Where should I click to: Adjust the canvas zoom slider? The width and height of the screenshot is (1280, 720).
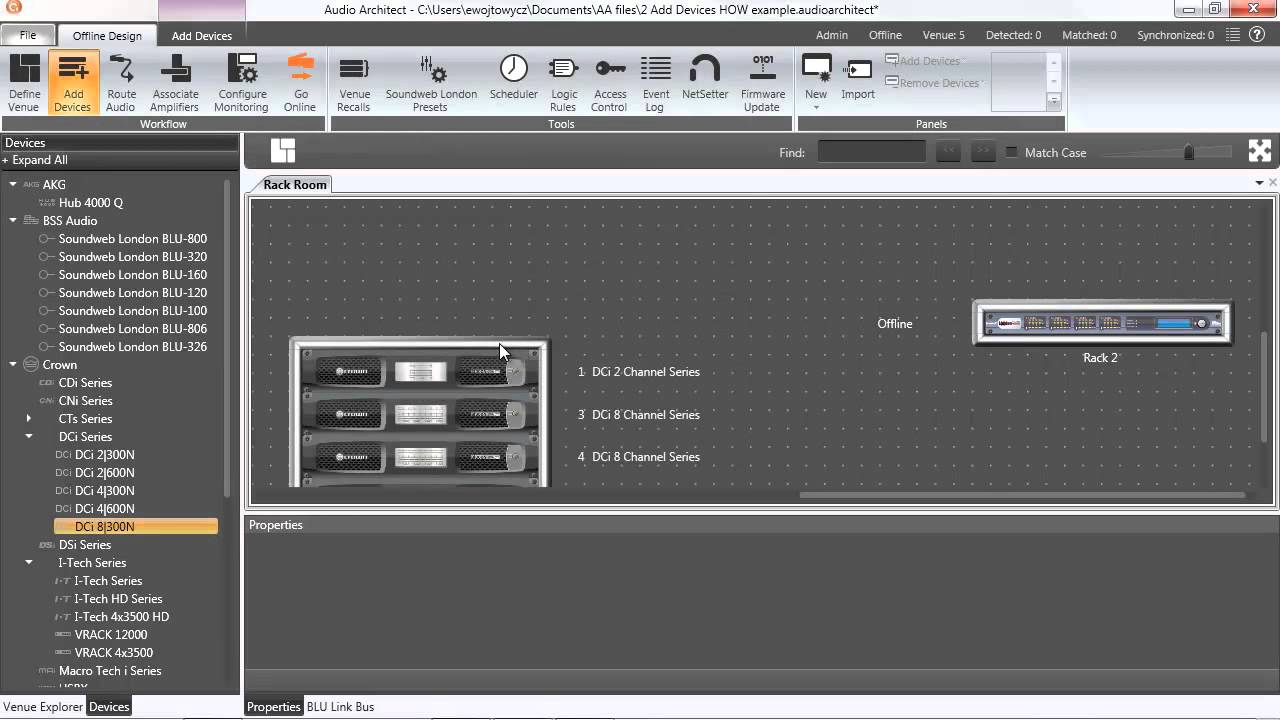tap(1188, 152)
